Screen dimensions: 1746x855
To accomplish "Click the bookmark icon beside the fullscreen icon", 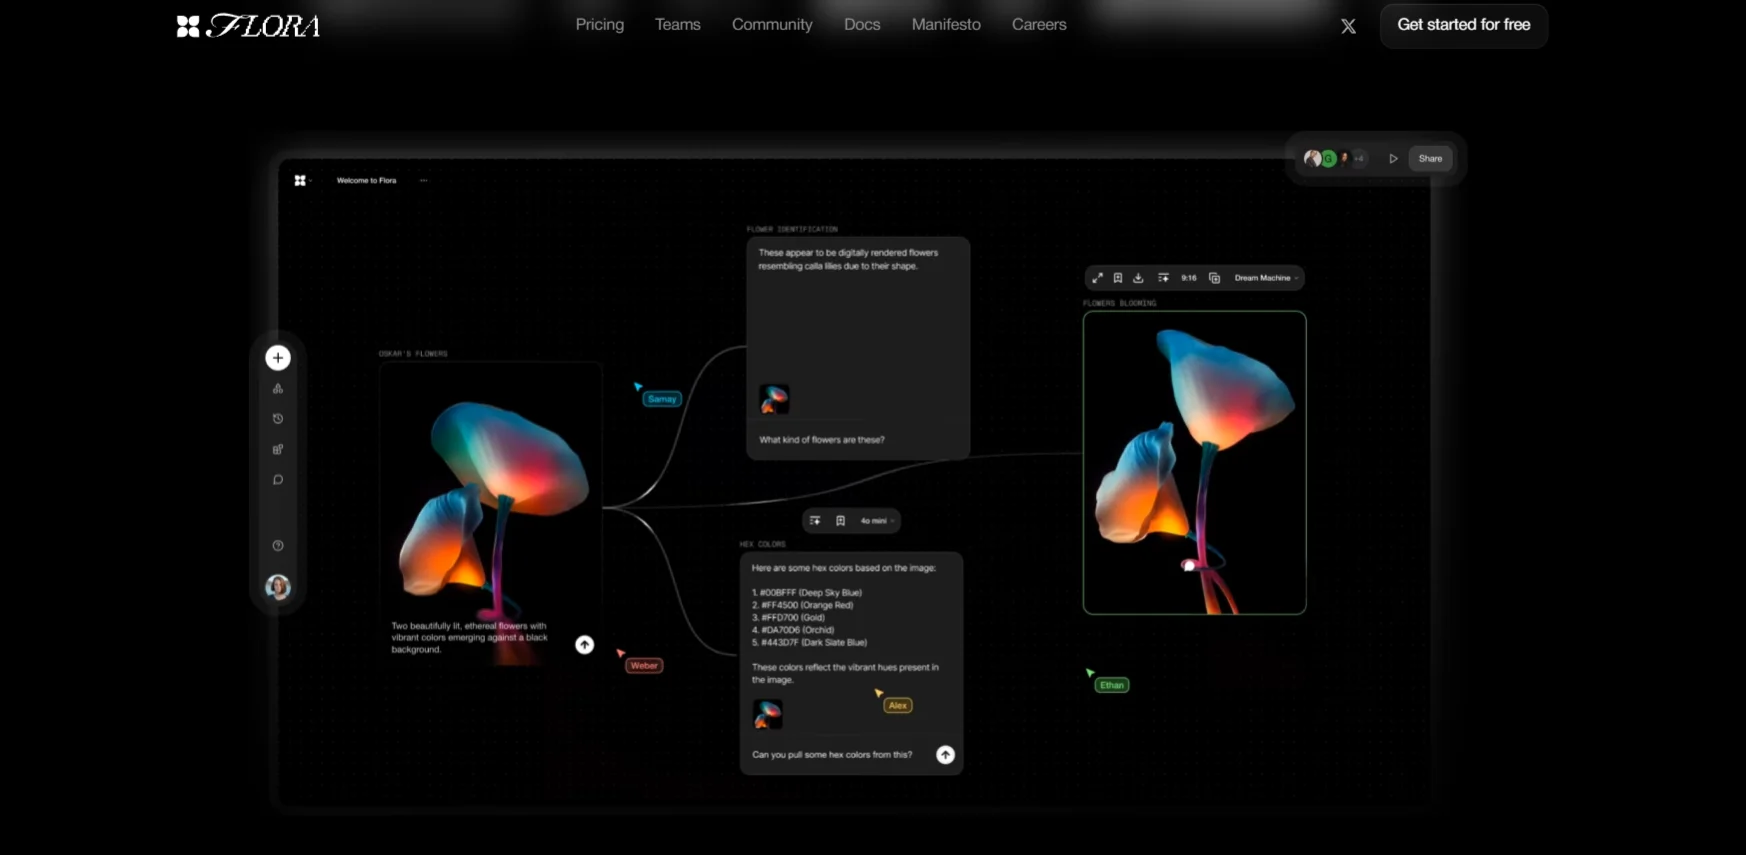I will pos(1118,278).
